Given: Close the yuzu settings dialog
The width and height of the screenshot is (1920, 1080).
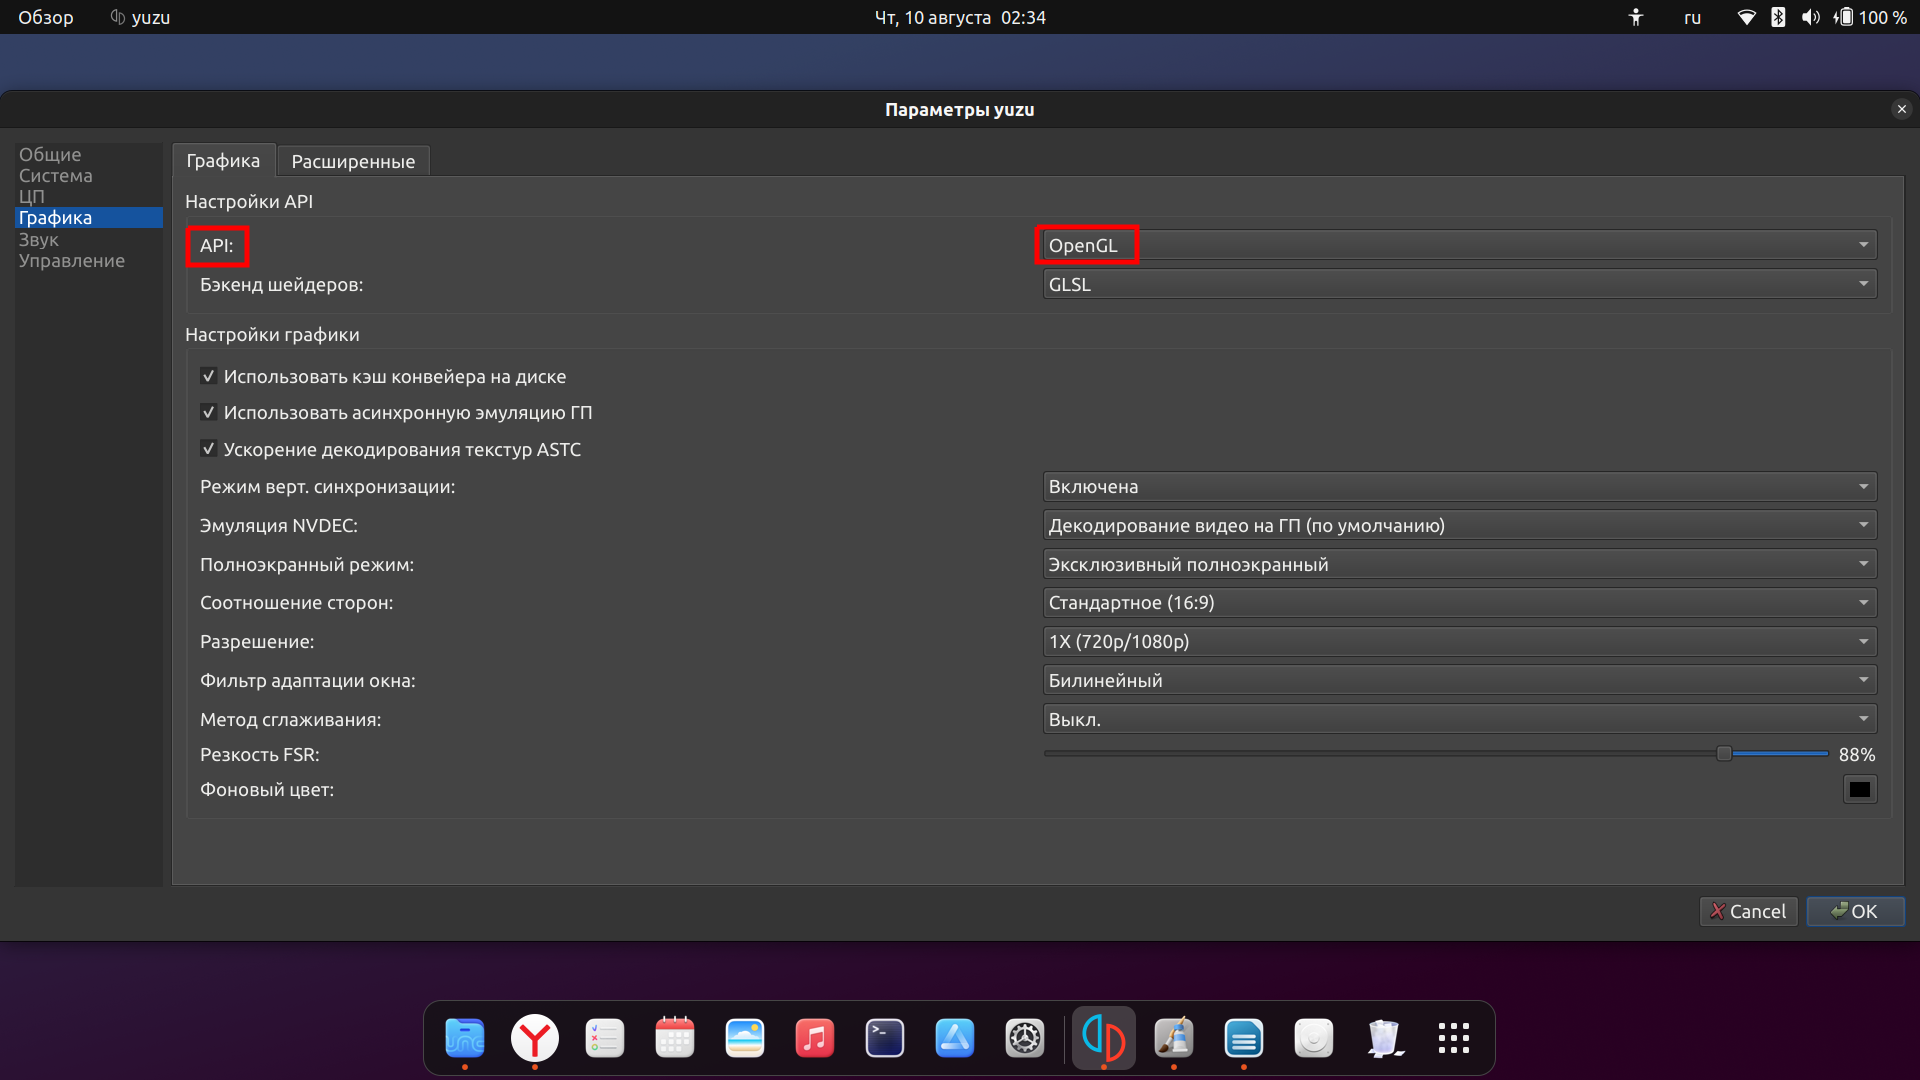Looking at the screenshot, I should point(1901,109).
